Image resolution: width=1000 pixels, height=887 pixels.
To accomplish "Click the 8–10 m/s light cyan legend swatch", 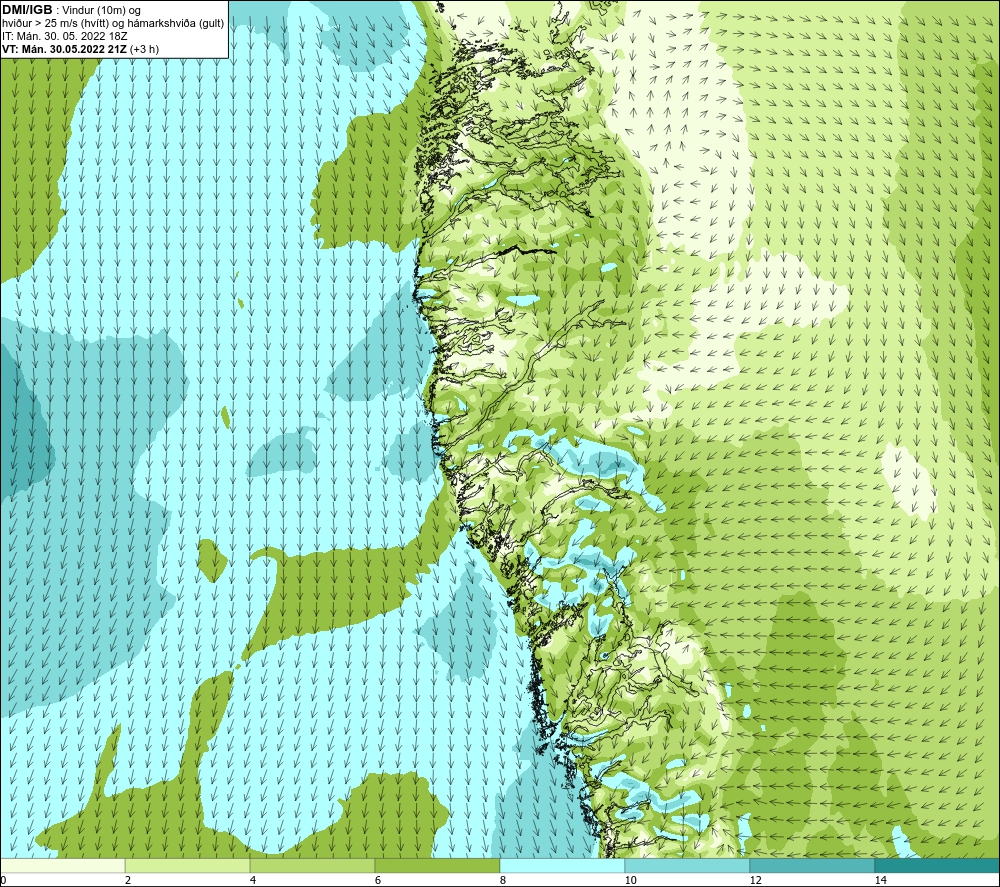I will pos(562,865).
